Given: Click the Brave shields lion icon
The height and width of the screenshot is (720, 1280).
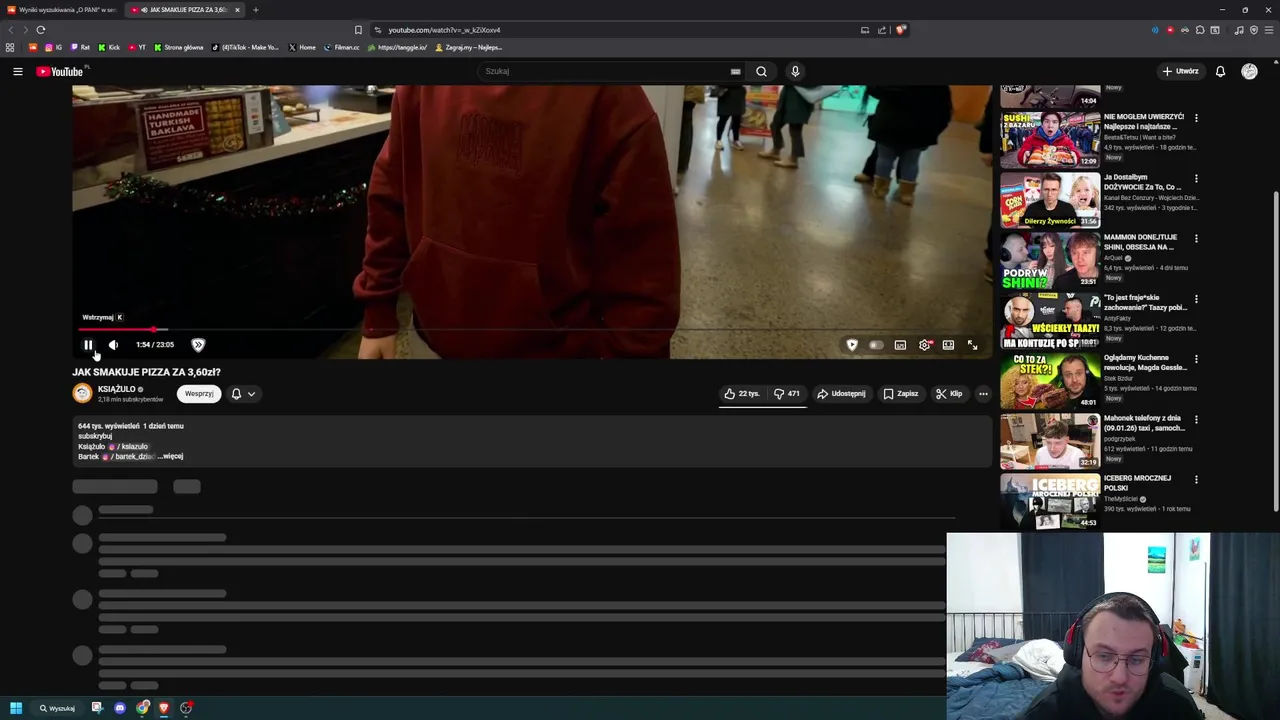Looking at the screenshot, I should 900,30.
